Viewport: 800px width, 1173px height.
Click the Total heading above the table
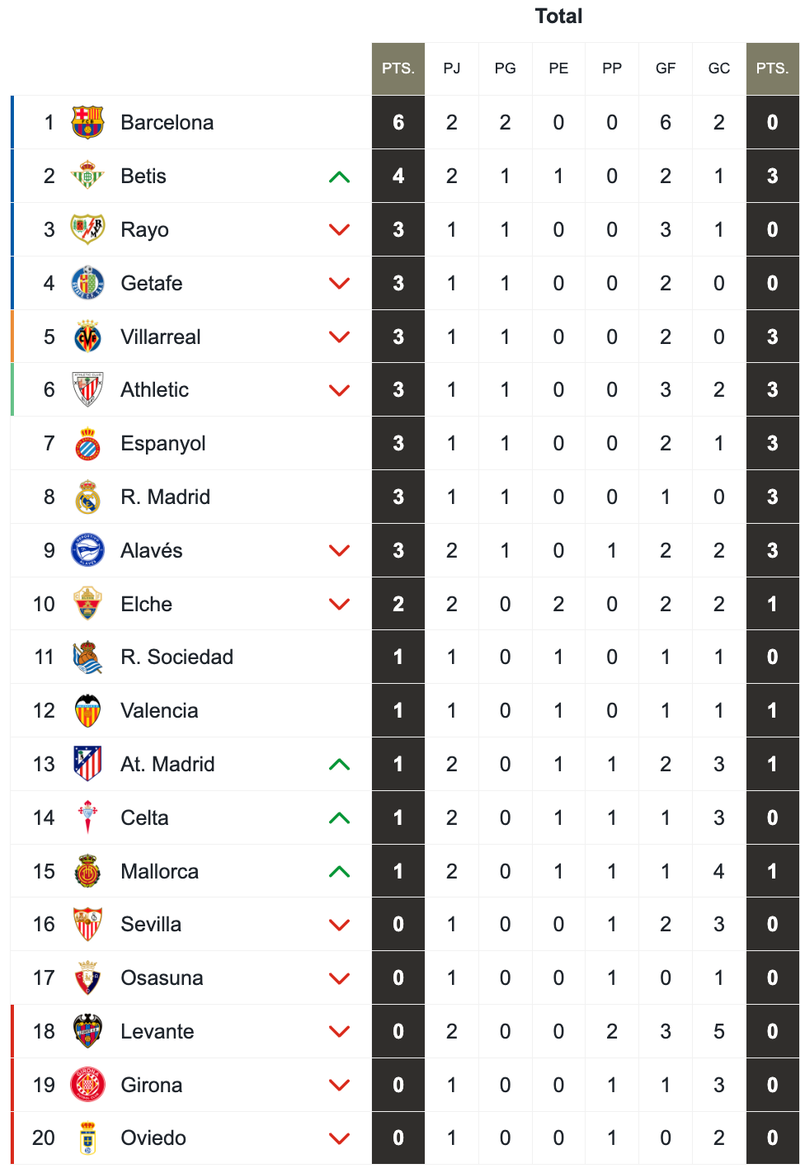558,16
